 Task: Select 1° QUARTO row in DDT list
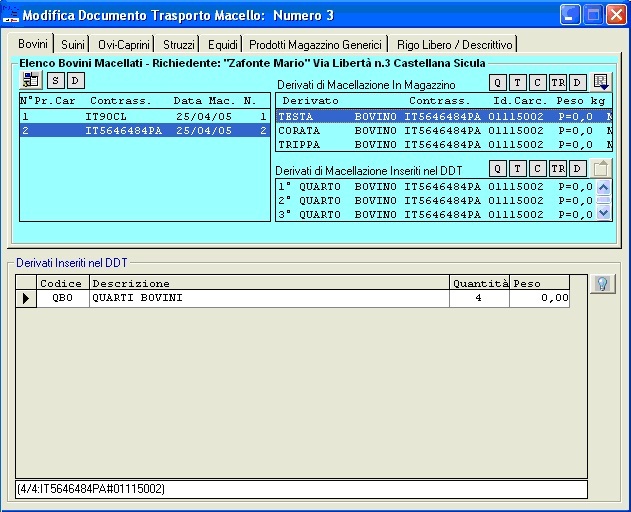(x=435, y=186)
